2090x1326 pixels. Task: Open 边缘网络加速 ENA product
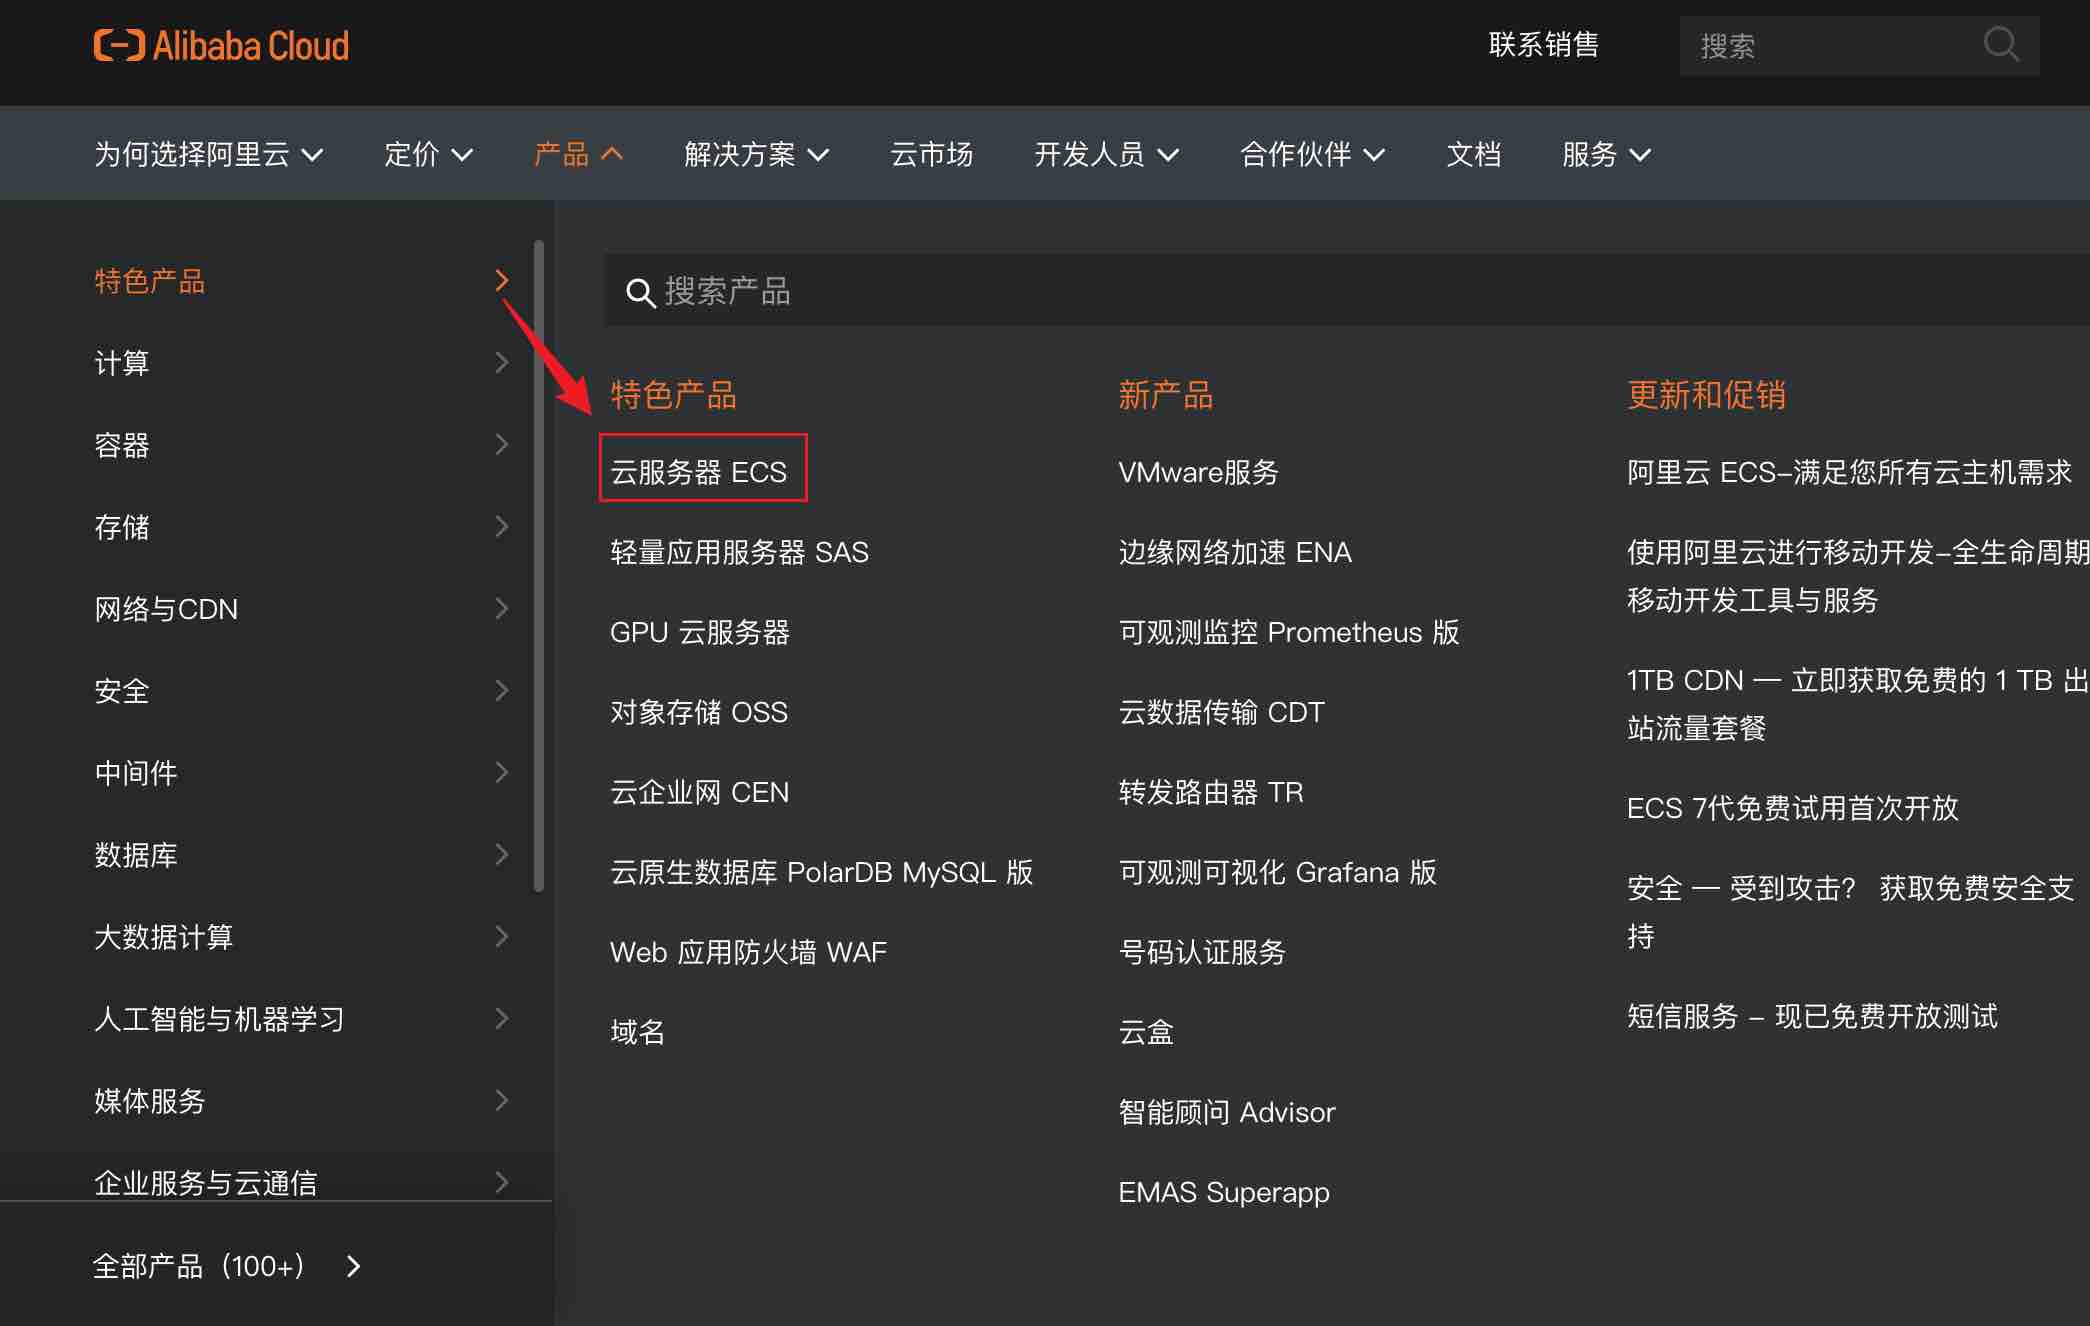tap(1235, 552)
